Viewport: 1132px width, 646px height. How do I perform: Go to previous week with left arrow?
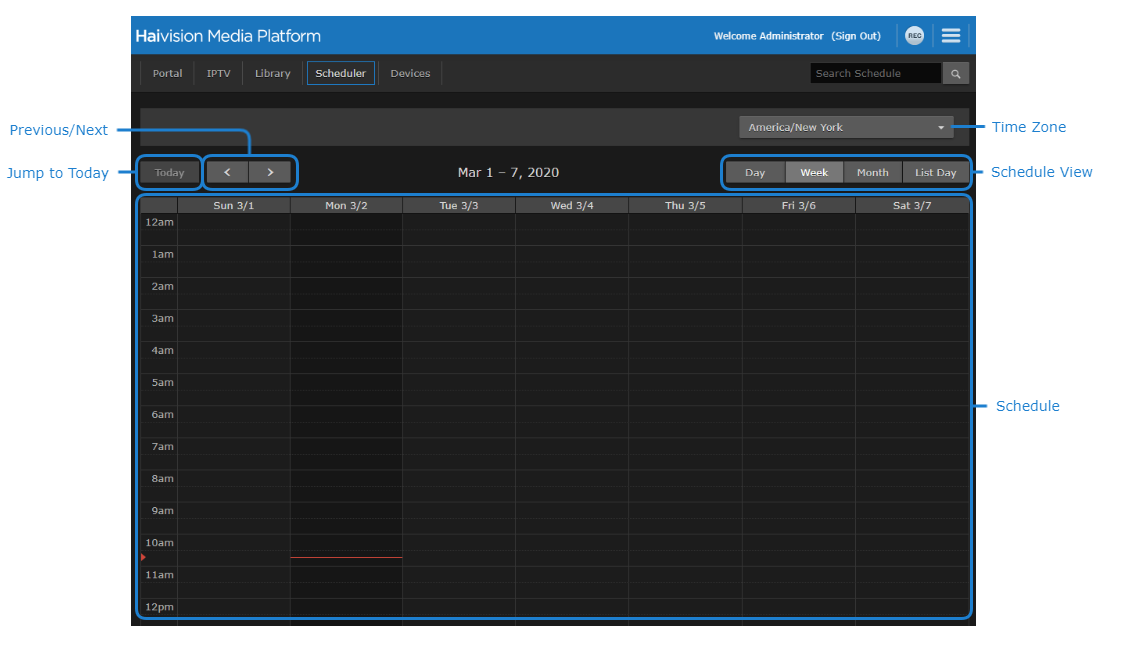(228, 172)
